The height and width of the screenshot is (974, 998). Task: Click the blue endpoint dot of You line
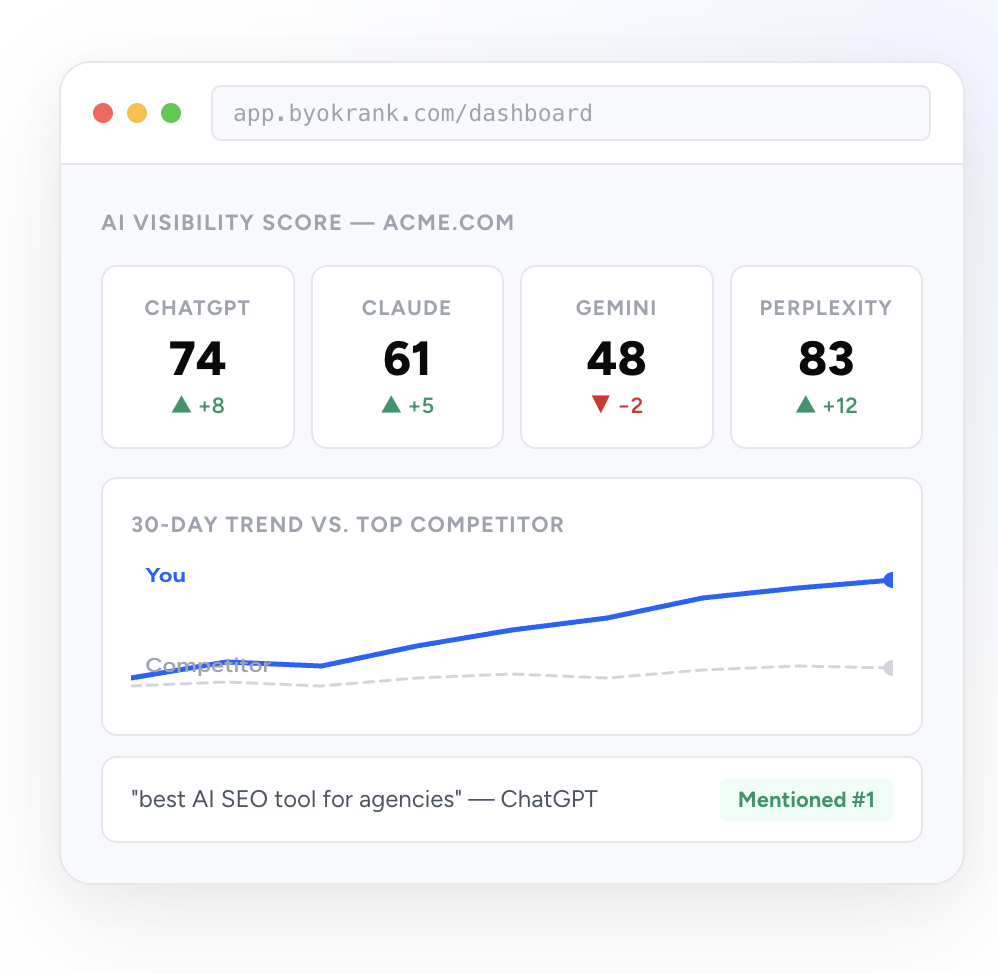[x=889, y=580]
